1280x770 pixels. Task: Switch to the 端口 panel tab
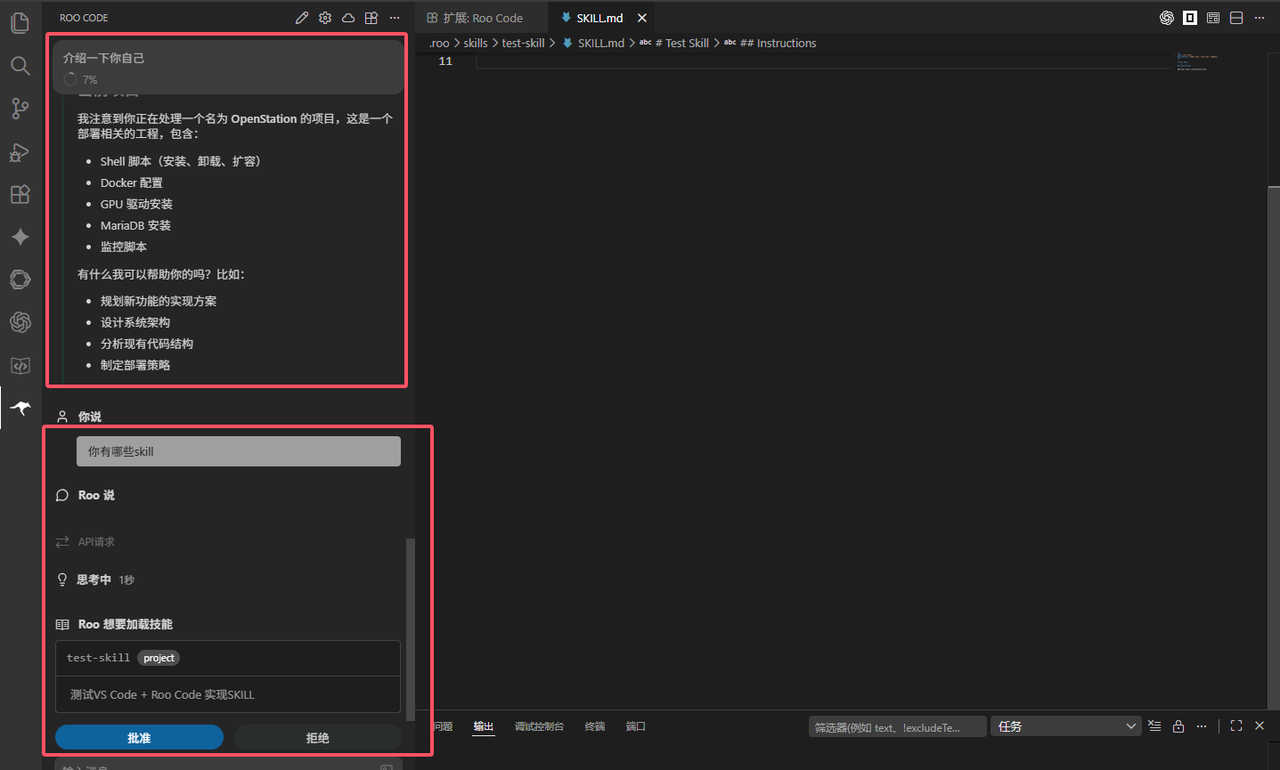tap(636, 726)
